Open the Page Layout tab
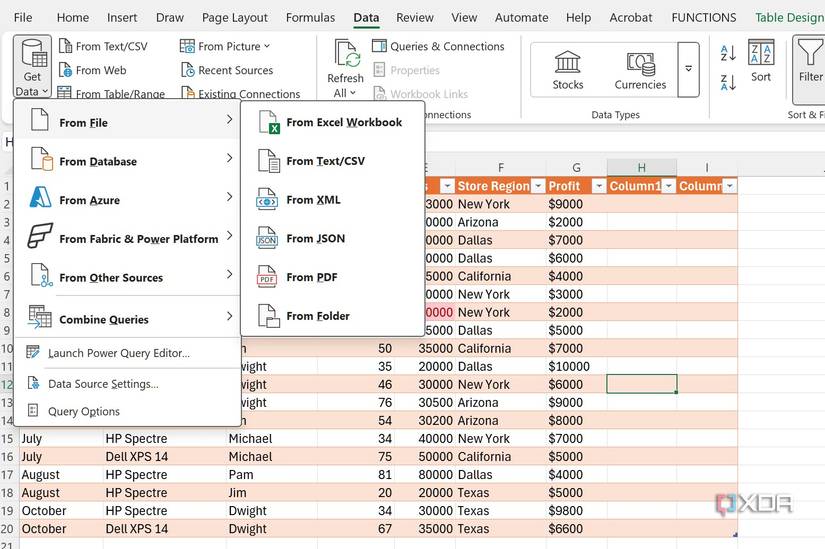 coord(235,17)
